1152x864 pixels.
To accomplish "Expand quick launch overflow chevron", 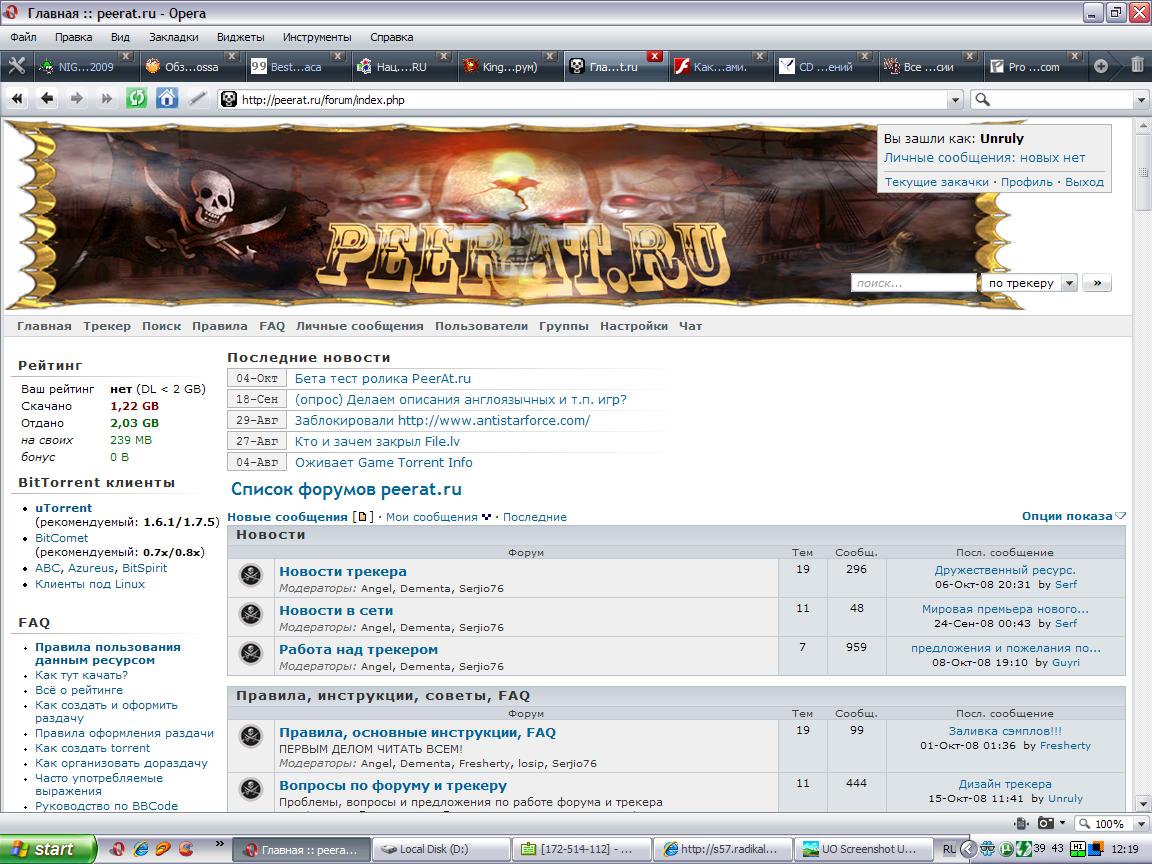I will coord(219,843).
